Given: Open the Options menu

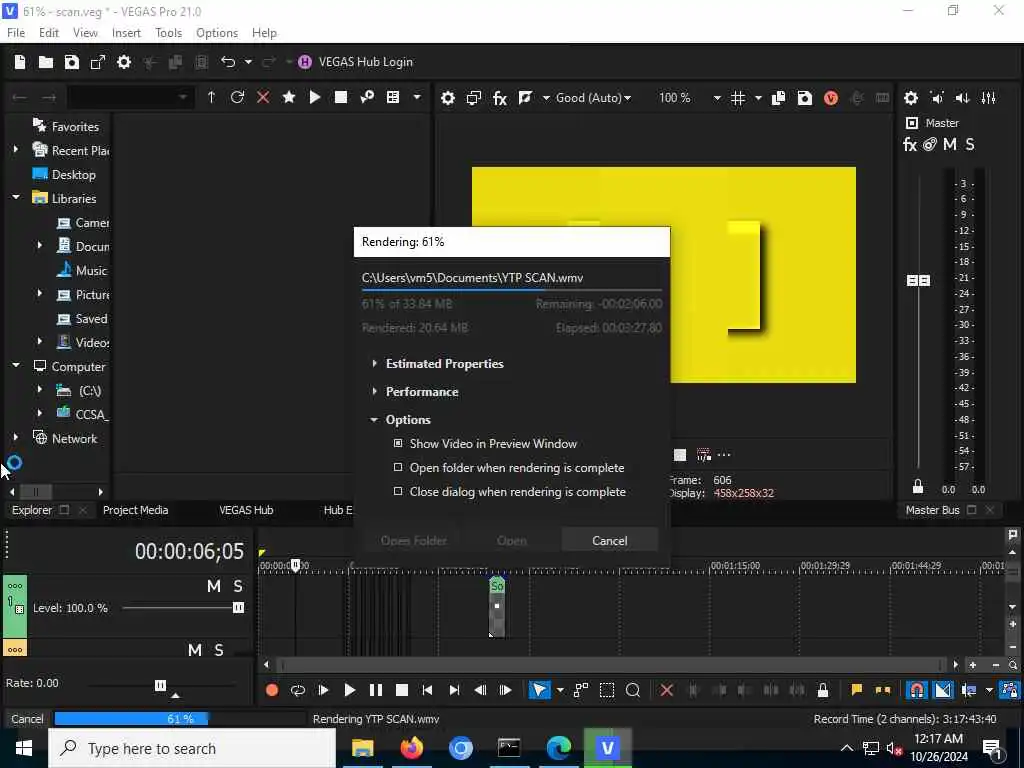Looking at the screenshot, I should tap(217, 33).
